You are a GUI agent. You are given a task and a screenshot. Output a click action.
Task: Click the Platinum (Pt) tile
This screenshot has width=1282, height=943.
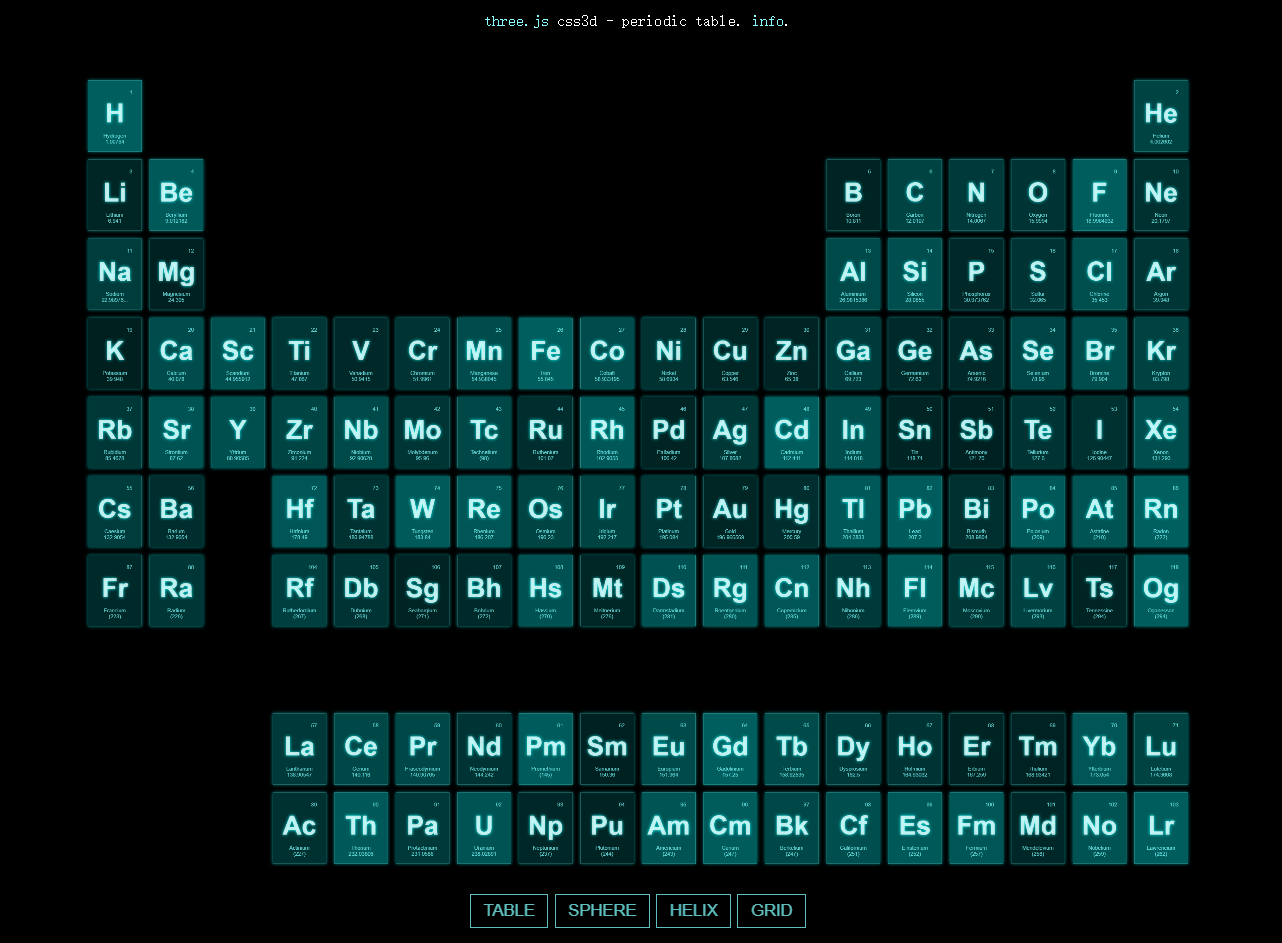[x=669, y=511]
